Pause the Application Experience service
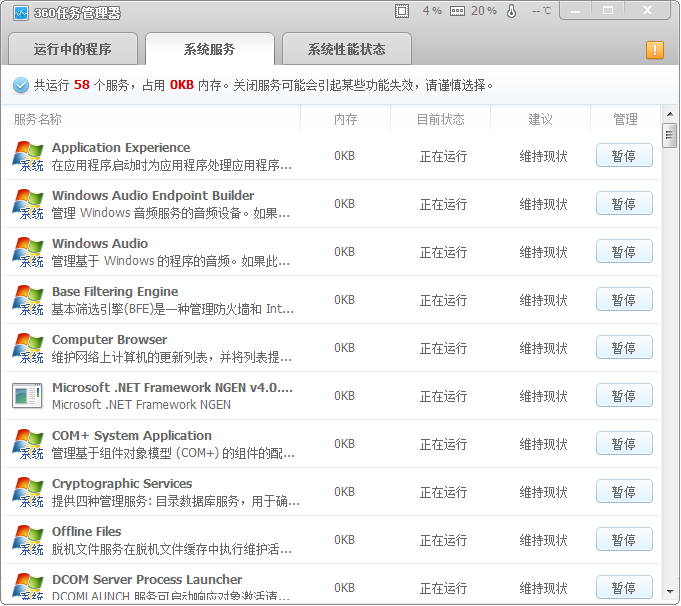 (x=624, y=156)
